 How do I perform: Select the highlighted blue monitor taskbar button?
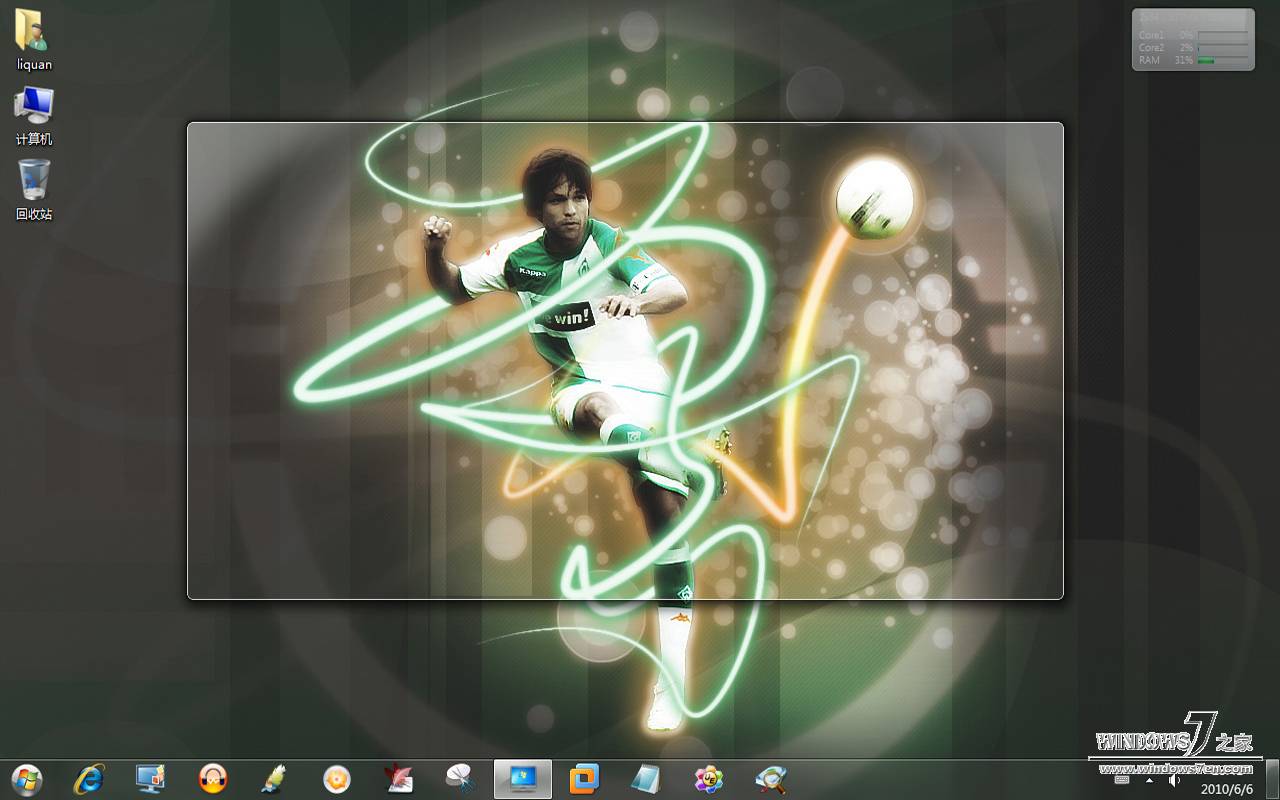[523, 779]
